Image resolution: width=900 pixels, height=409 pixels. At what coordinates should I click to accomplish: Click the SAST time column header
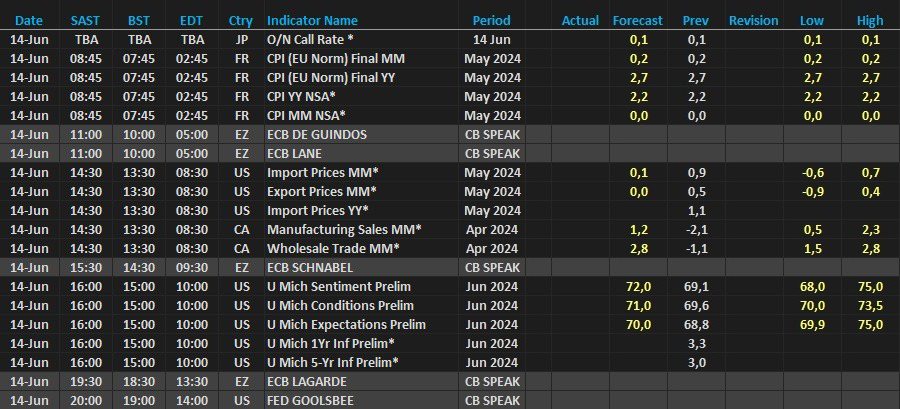84,20
